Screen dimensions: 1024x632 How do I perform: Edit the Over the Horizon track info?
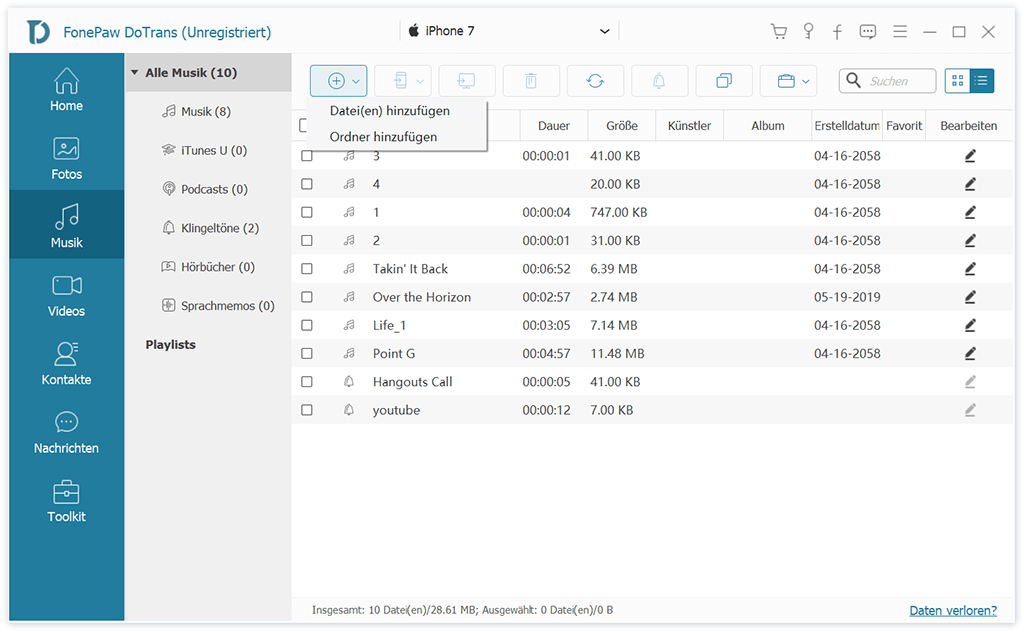click(x=970, y=297)
